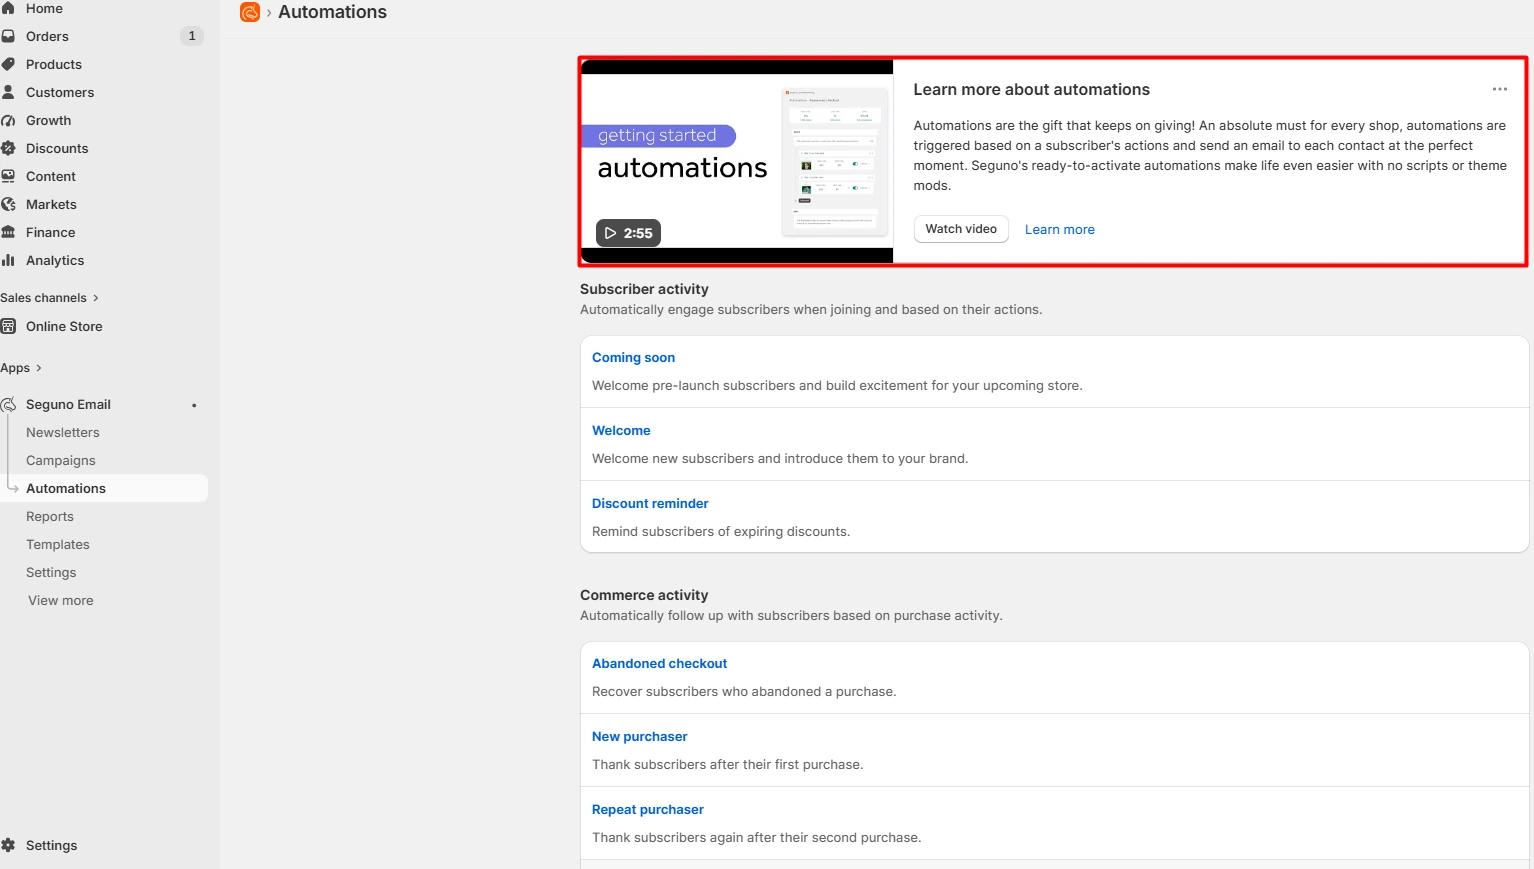The image size is (1534, 869).
Task: Click the 'Commerce activity' section heading
Action: (644, 595)
